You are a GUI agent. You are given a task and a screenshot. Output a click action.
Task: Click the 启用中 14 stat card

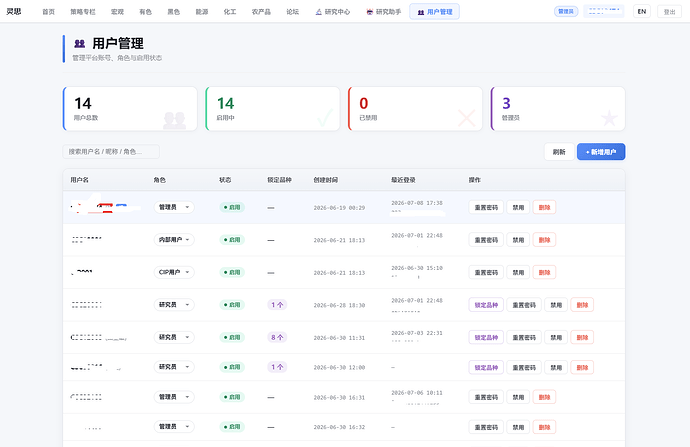[273, 109]
